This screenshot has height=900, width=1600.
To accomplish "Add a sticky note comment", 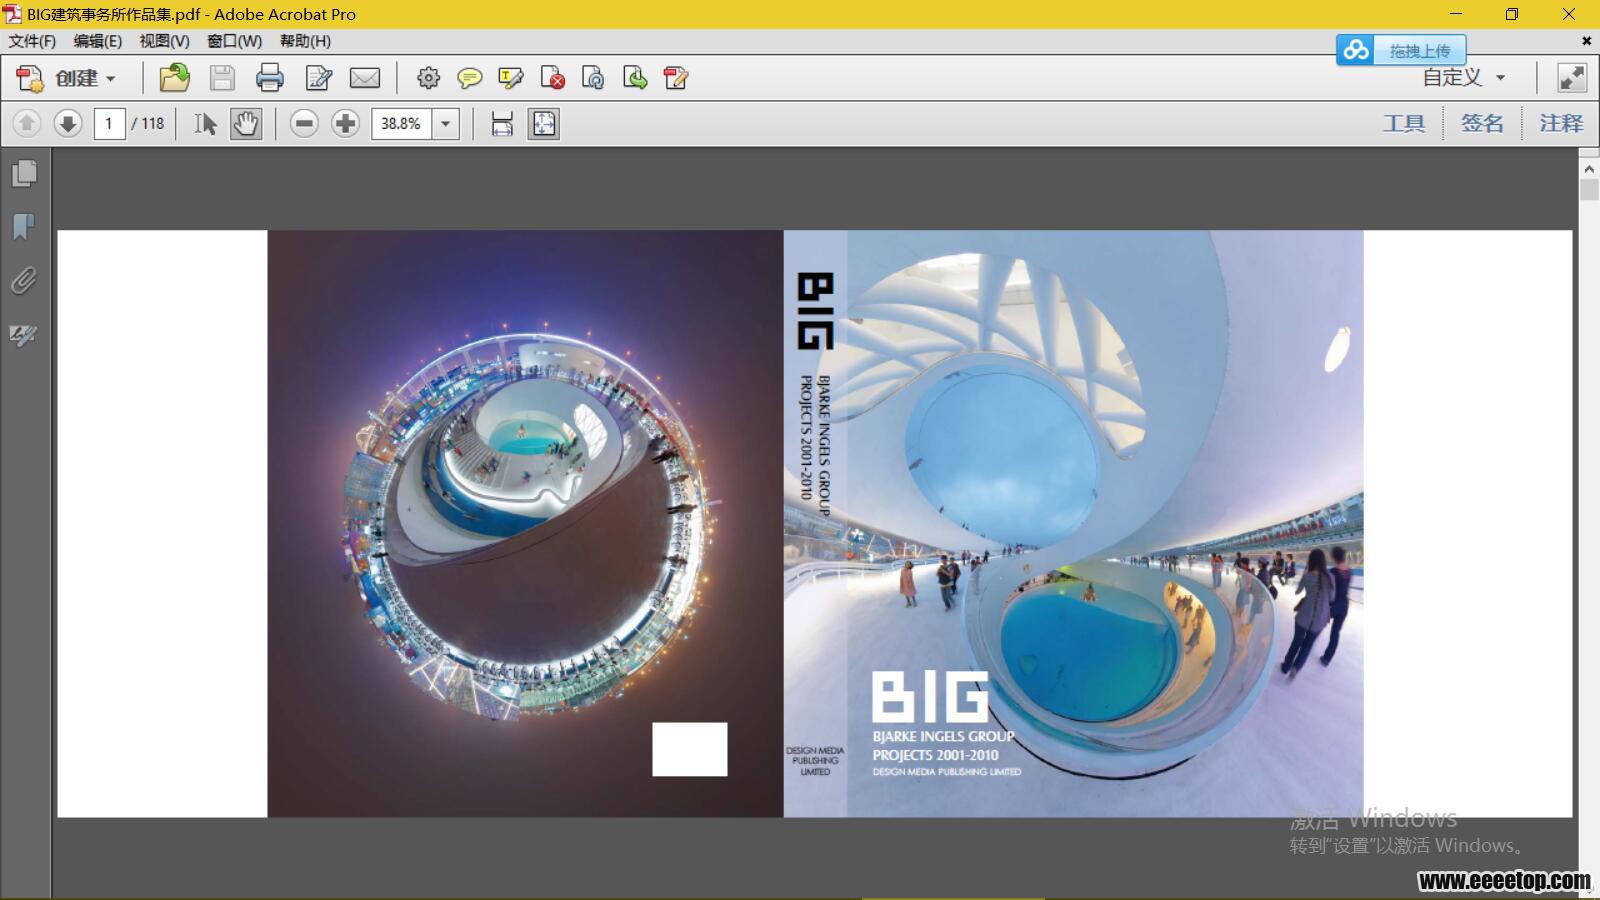I will click(x=469, y=78).
